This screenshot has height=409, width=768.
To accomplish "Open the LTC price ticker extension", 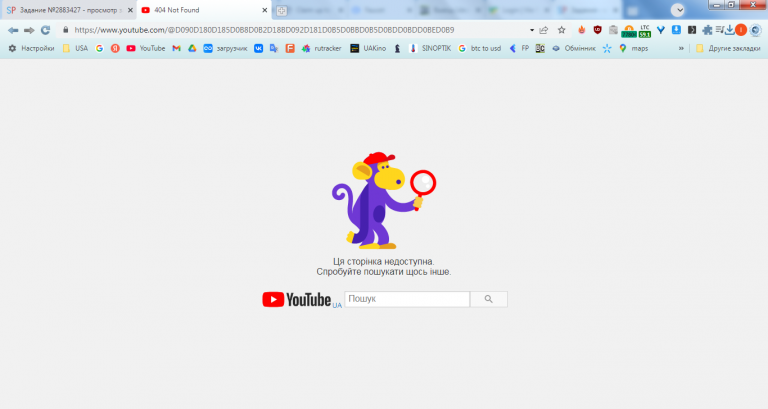I will pos(645,31).
